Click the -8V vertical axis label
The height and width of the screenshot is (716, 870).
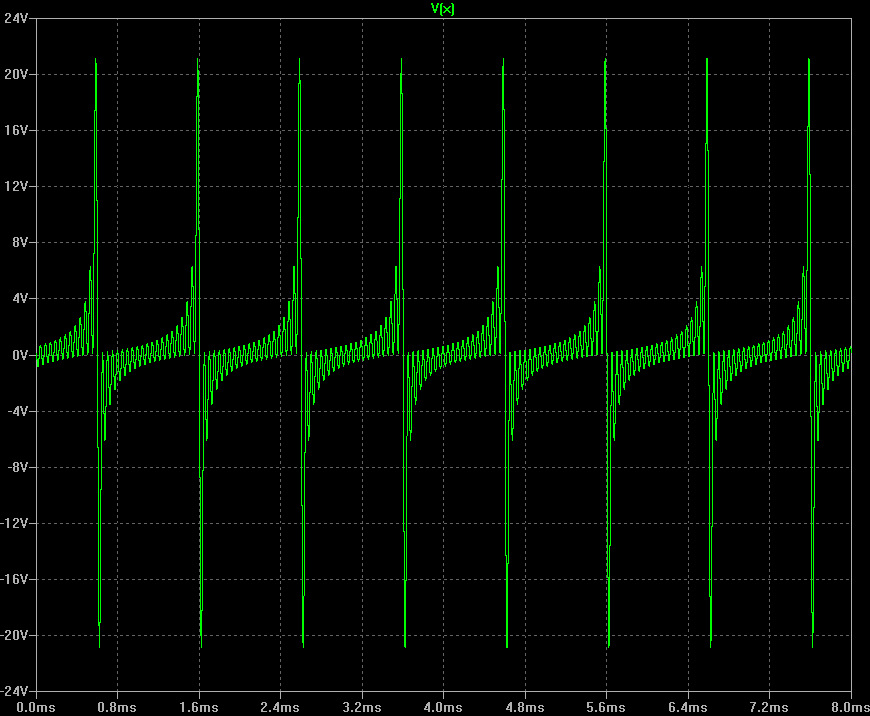click(x=18, y=467)
